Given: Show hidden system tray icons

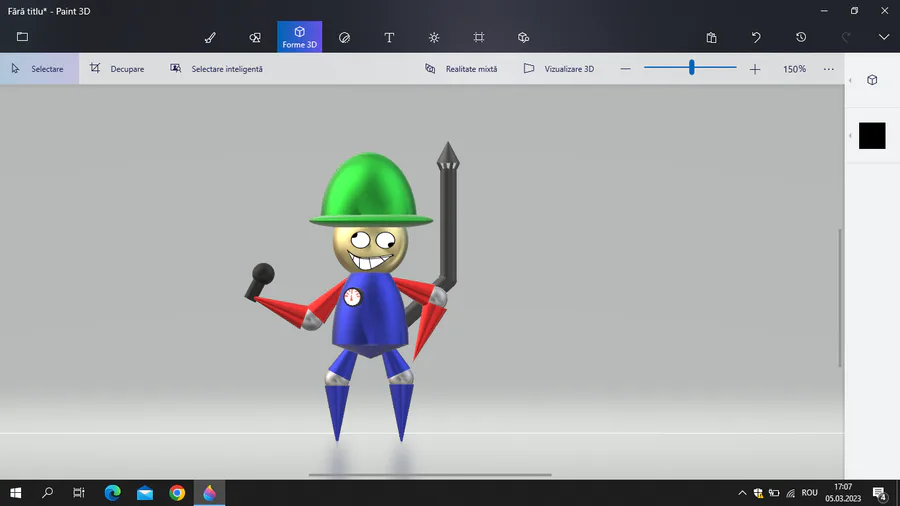Looking at the screenshot, I should click(742, 493).
